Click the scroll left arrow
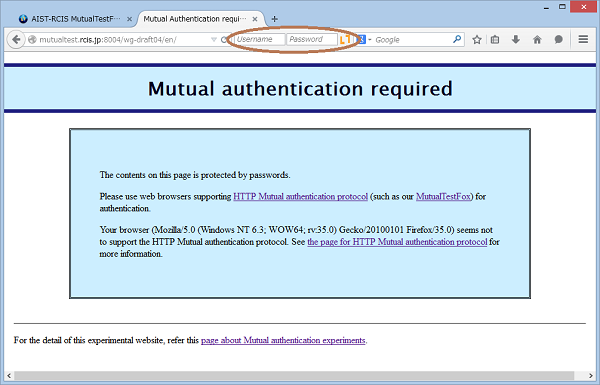Screen dimensions: 600x385 click(x=9, y=376)
